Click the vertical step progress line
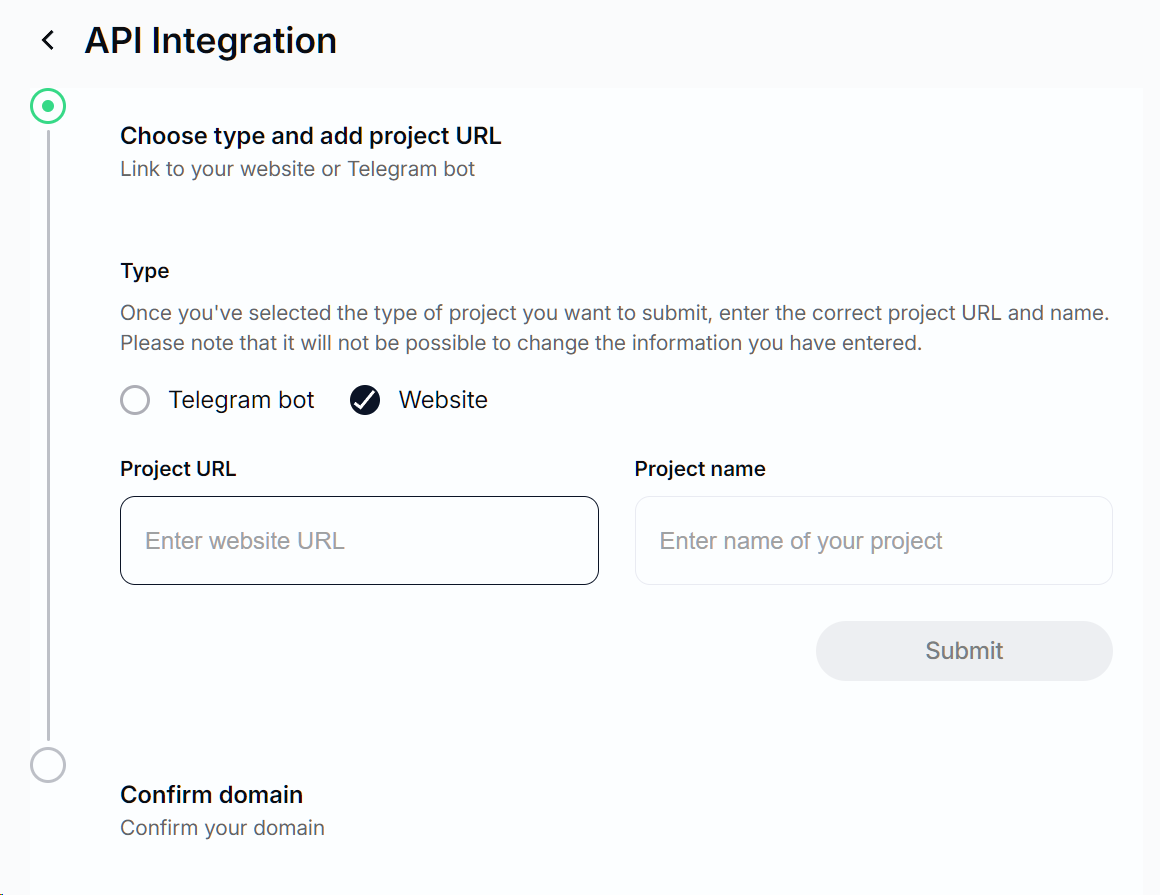 [x=48, y=430]
